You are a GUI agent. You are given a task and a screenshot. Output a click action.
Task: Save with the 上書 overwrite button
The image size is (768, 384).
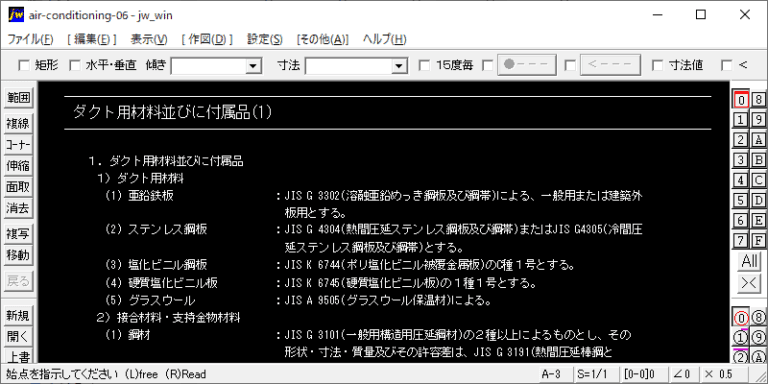[x=18, y=356]
